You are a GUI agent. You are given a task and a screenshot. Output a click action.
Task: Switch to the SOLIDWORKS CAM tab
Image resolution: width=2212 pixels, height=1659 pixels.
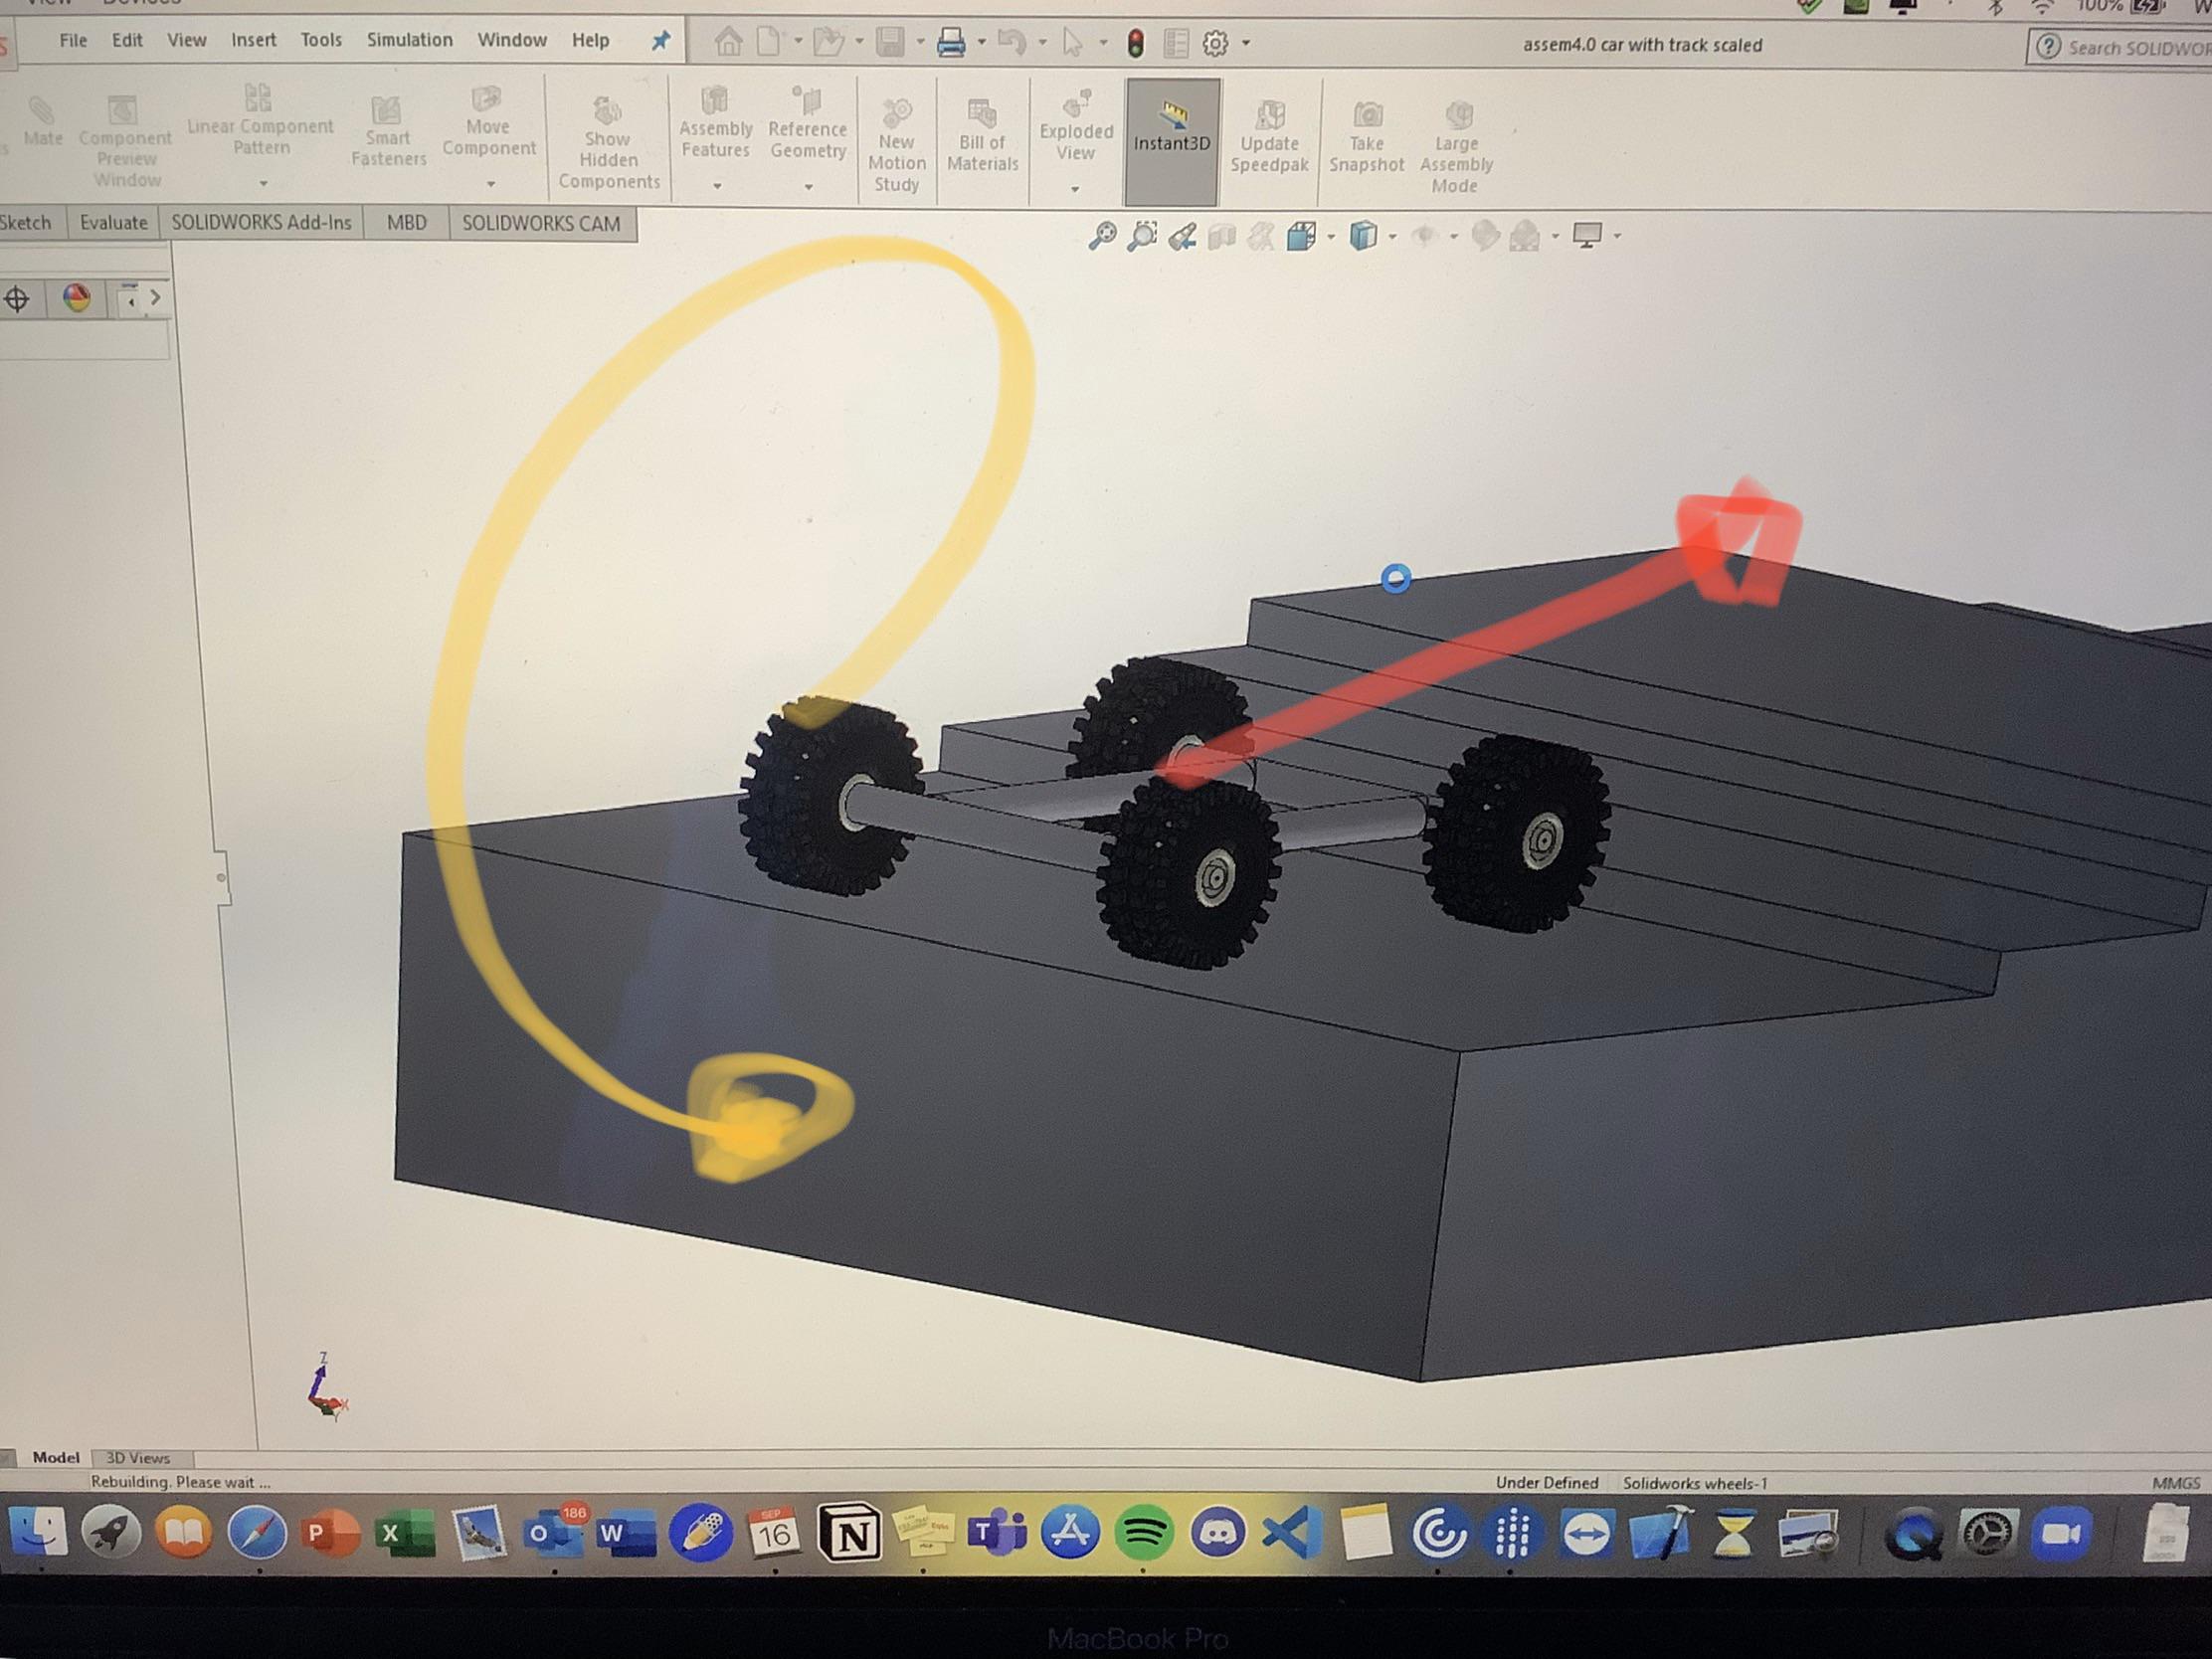click(x=540, y=222)
